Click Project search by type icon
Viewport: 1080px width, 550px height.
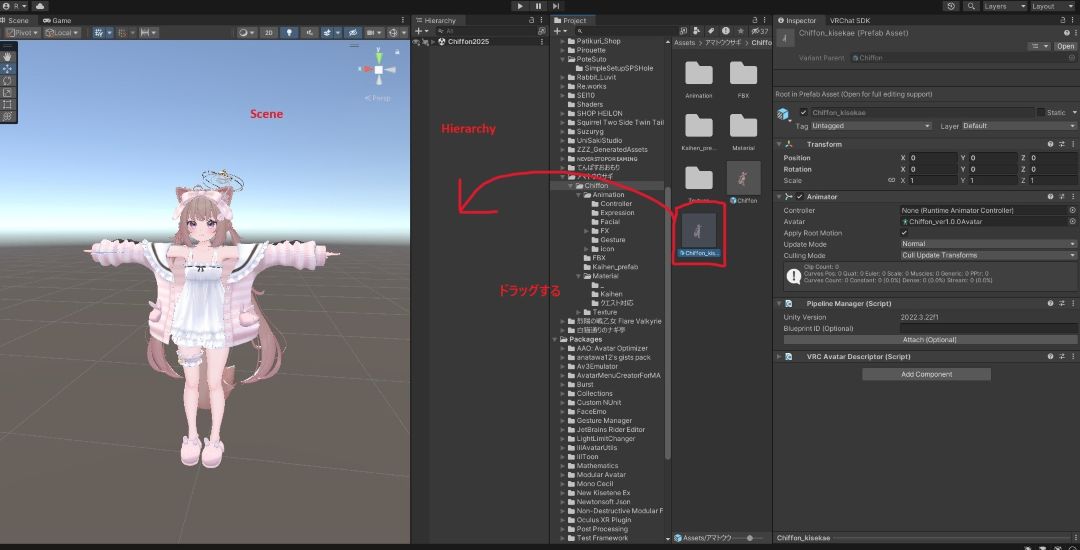pyautogui.click(x=697, y=31)
